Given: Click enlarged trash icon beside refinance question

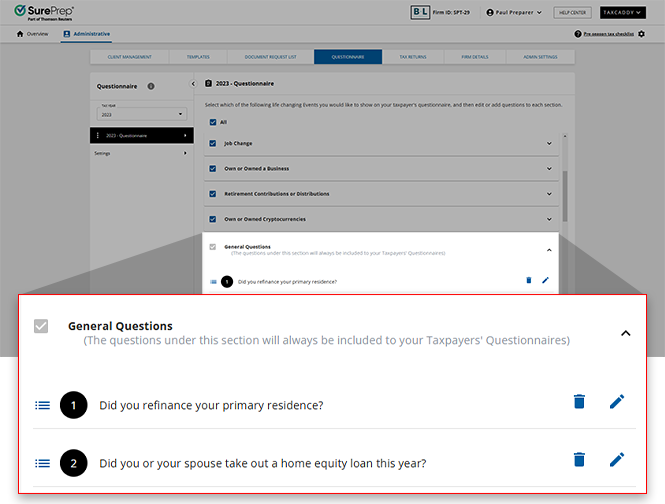Looking at the screenshot, I should [x=579, y=401].
